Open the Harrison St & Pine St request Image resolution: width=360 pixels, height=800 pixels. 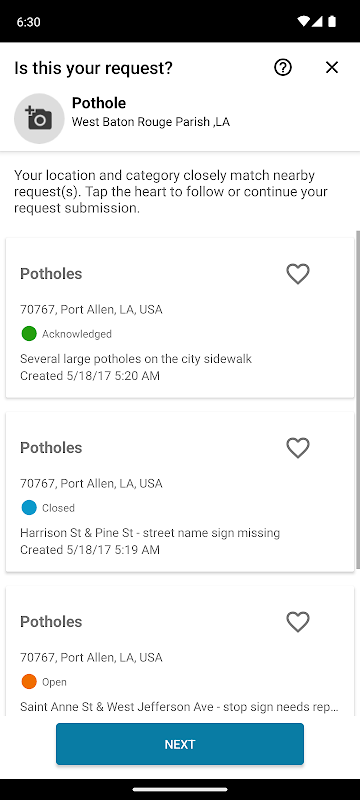pyautogui.click(x=180, y=492)
